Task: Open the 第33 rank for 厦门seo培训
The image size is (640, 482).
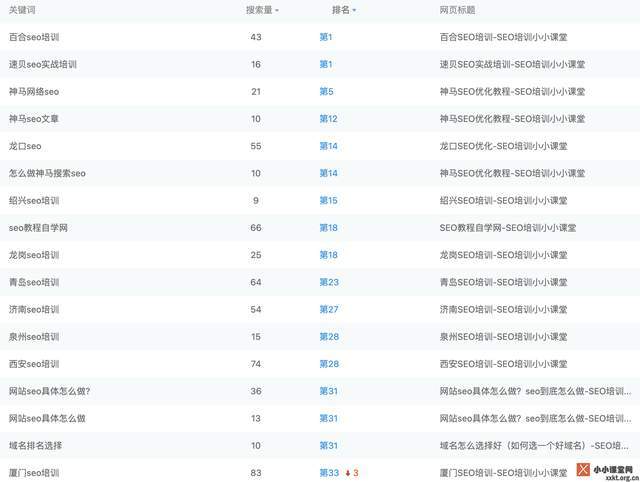Action: pyautogui.click(x=329, y=473)
